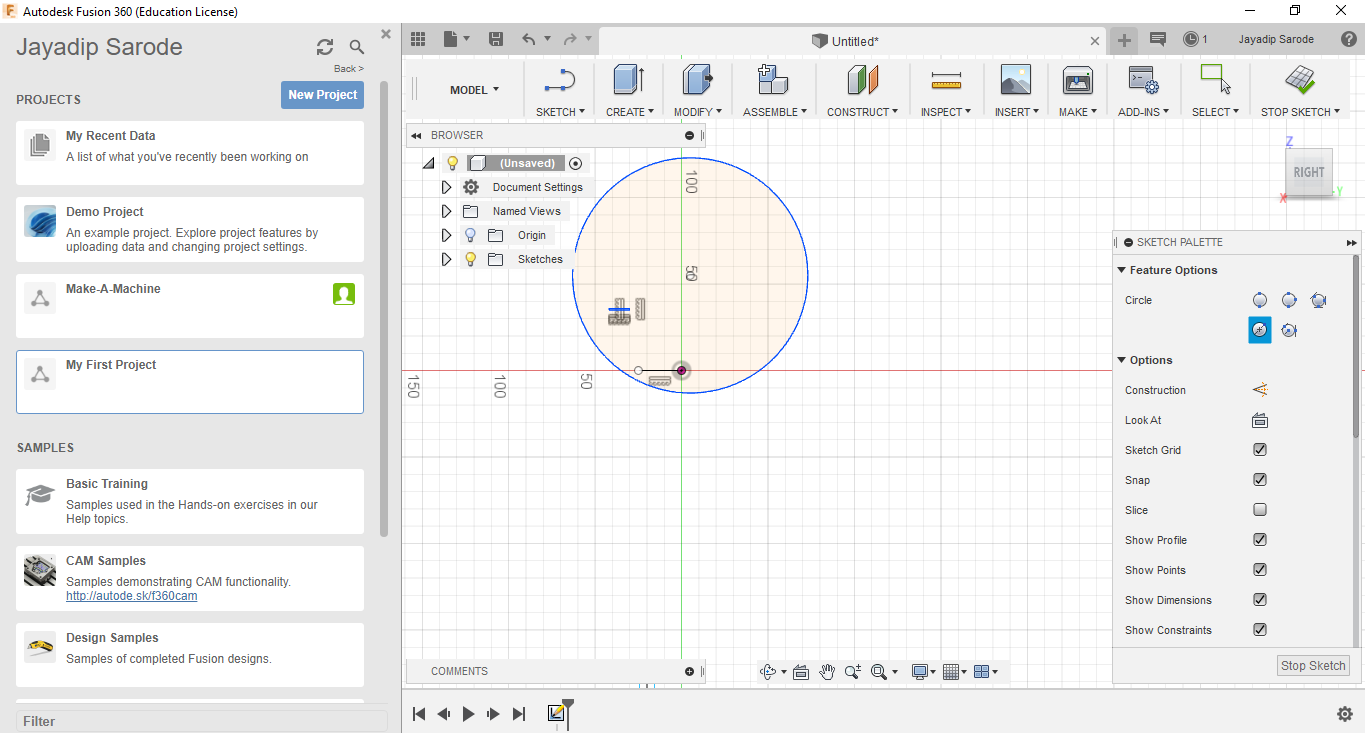This screenshot has width=1365, height=733.
Task: Click the Modify press-pull icon
Action: click(x=697, y=80)
